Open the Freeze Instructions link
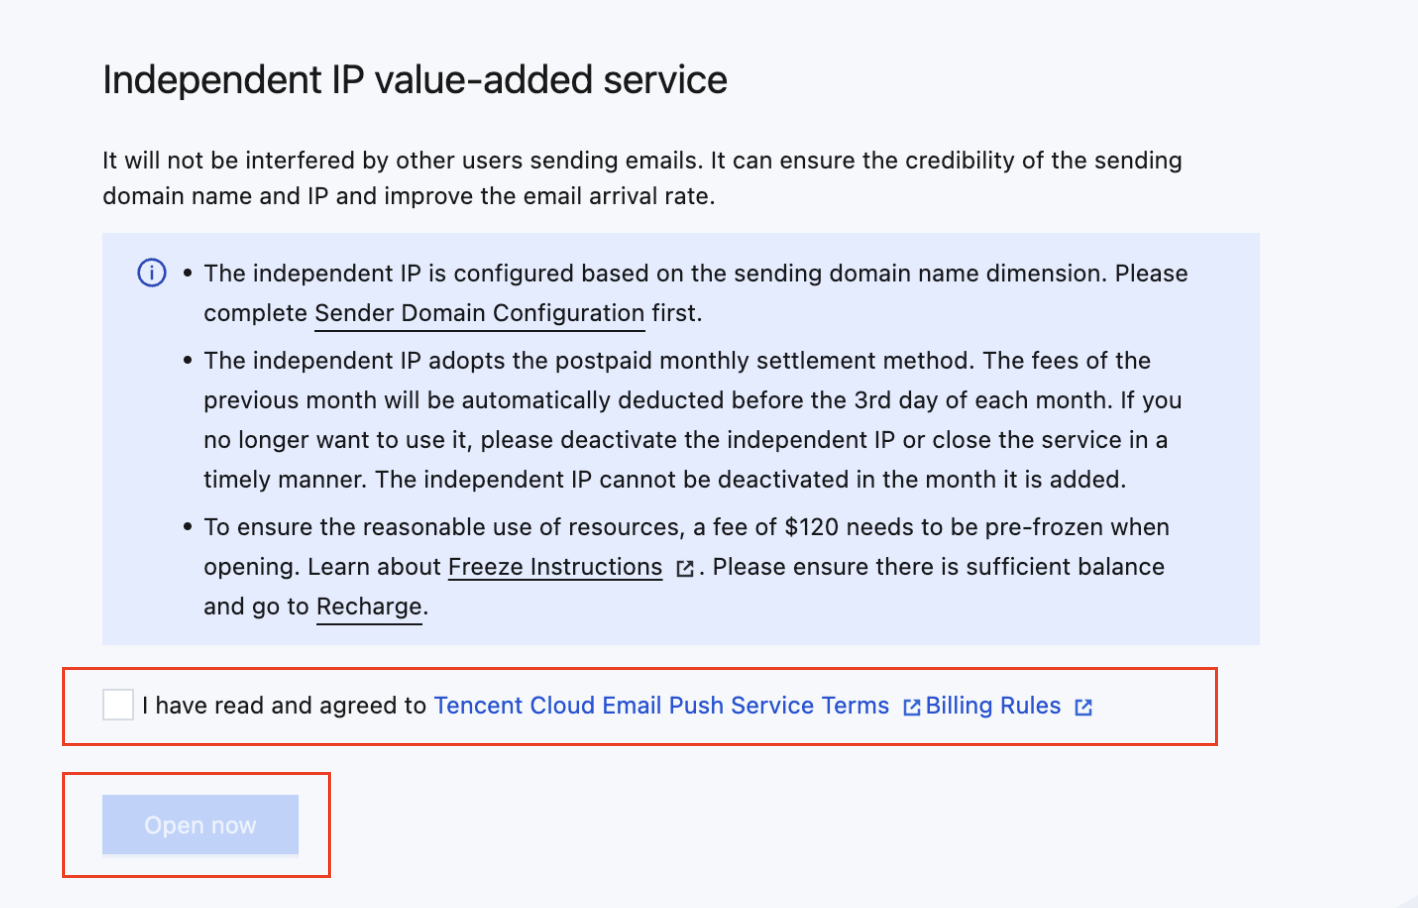Viewport: 1418px width, 908px height. click(x=555, y=567)
